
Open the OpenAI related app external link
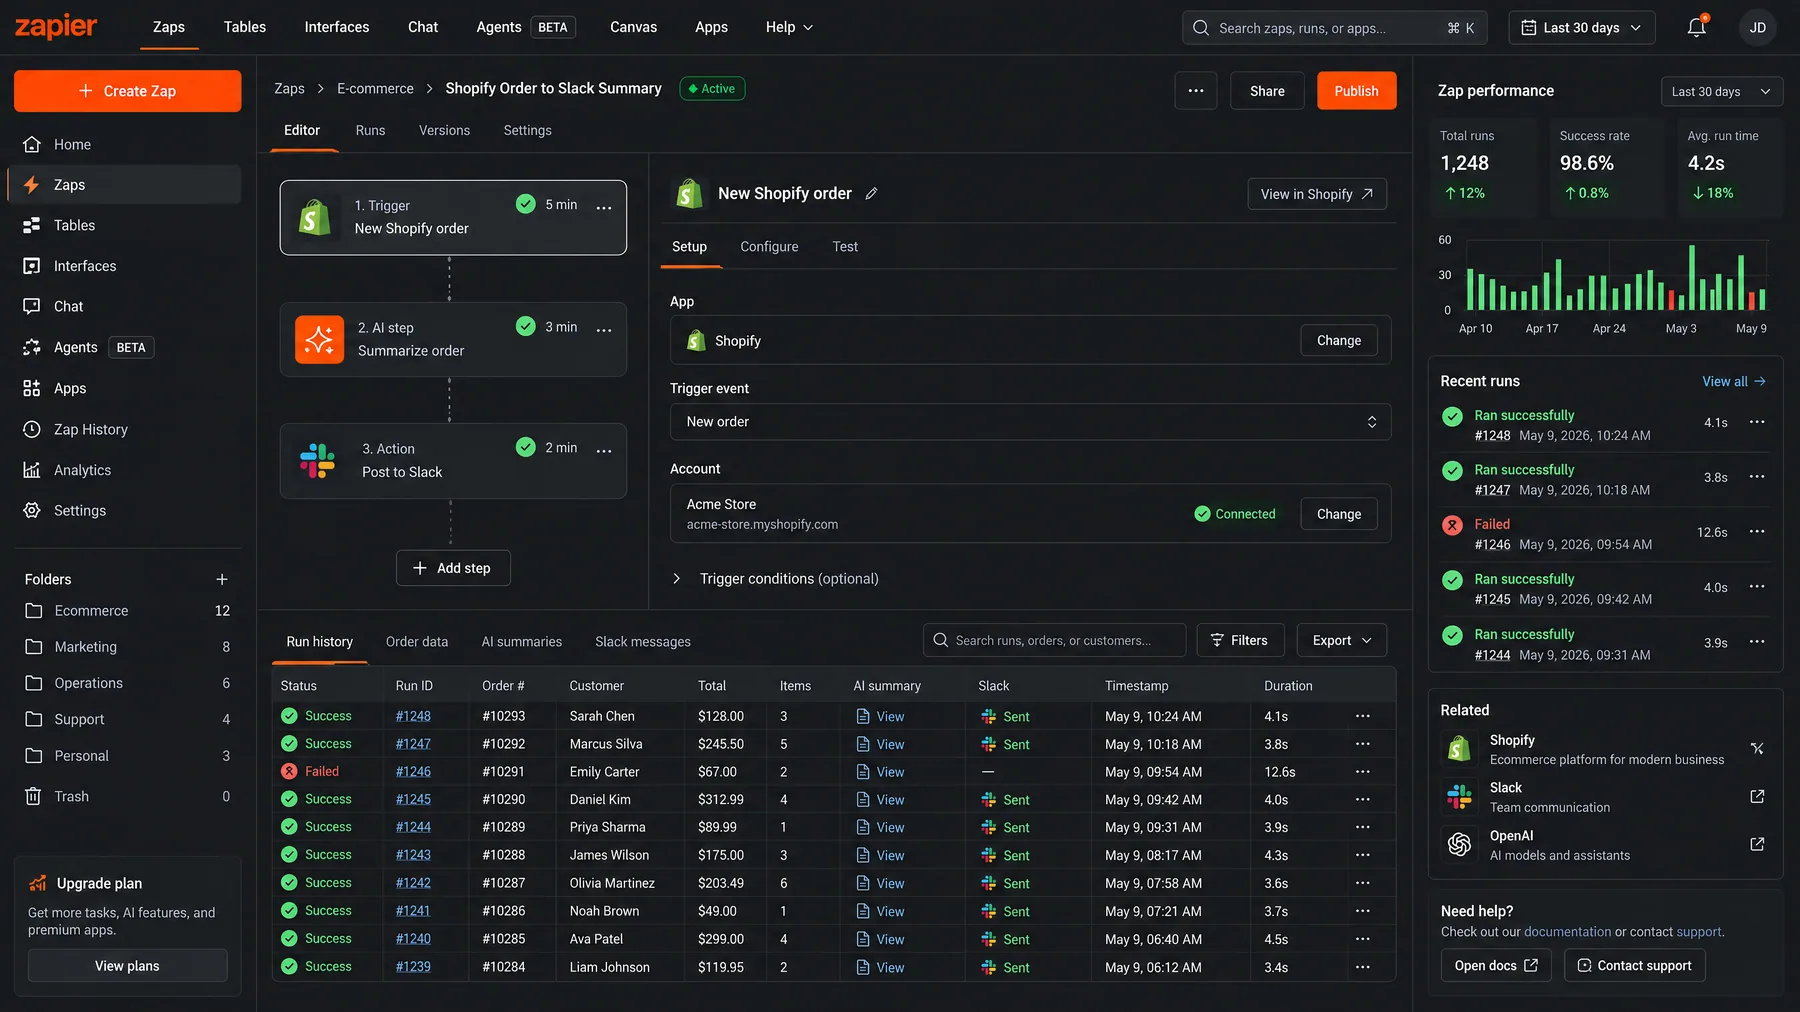click(1757, 844)
